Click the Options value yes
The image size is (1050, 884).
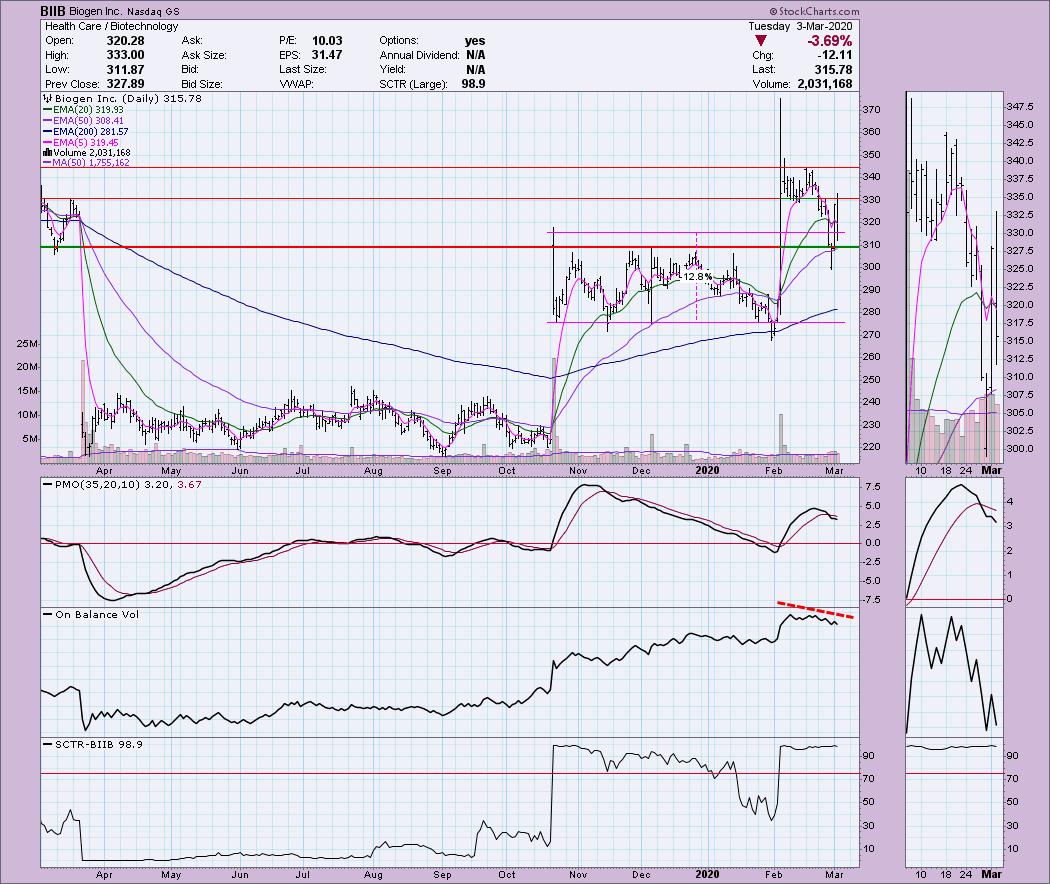pos(475,41)
